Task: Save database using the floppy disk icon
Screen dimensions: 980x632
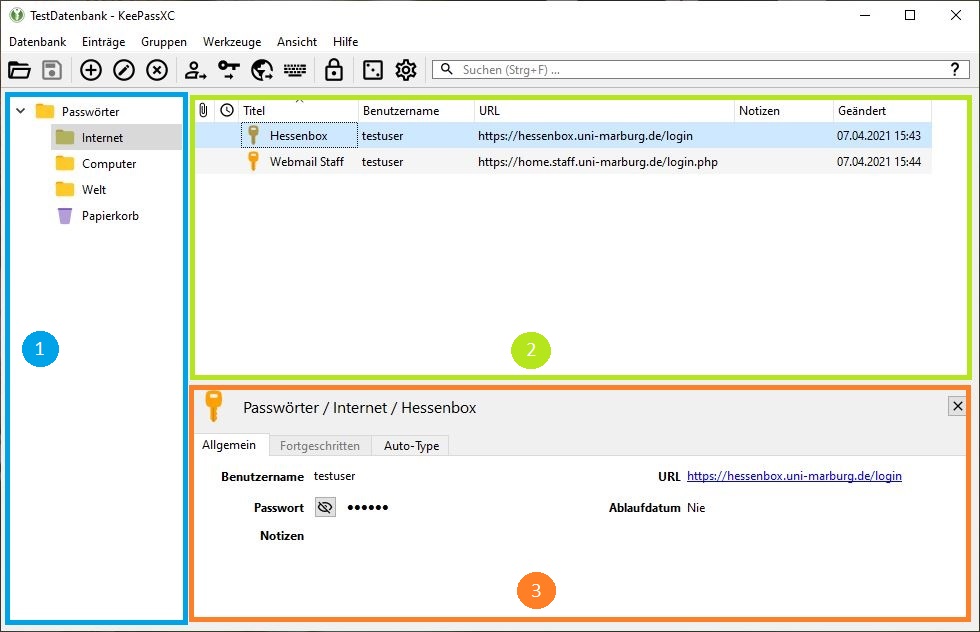Action: coord(52,70)
